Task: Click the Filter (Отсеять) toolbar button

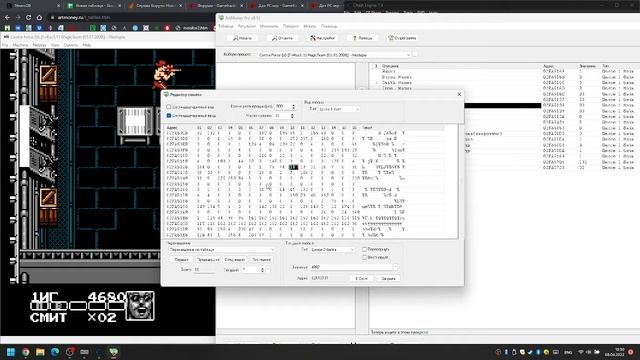Action: point(282,38)
